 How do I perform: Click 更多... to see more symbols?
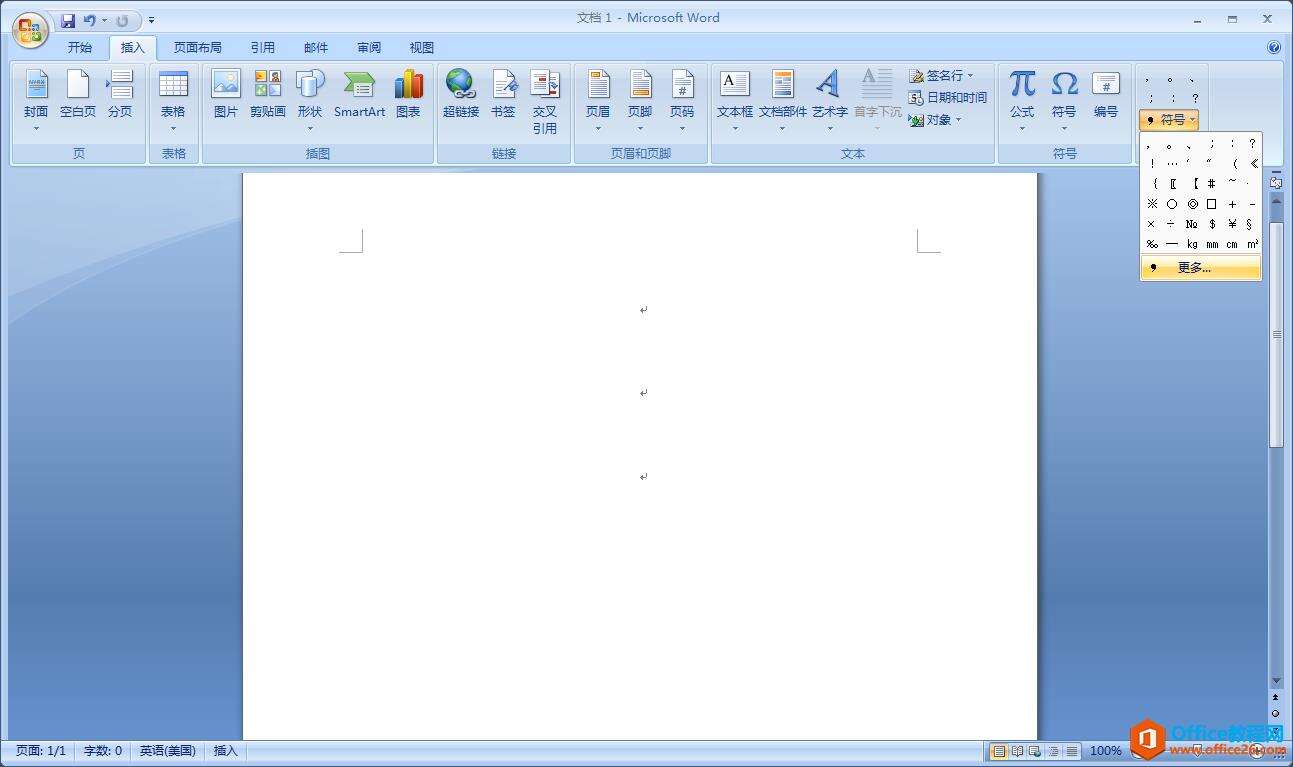[x=1201, y=268]
